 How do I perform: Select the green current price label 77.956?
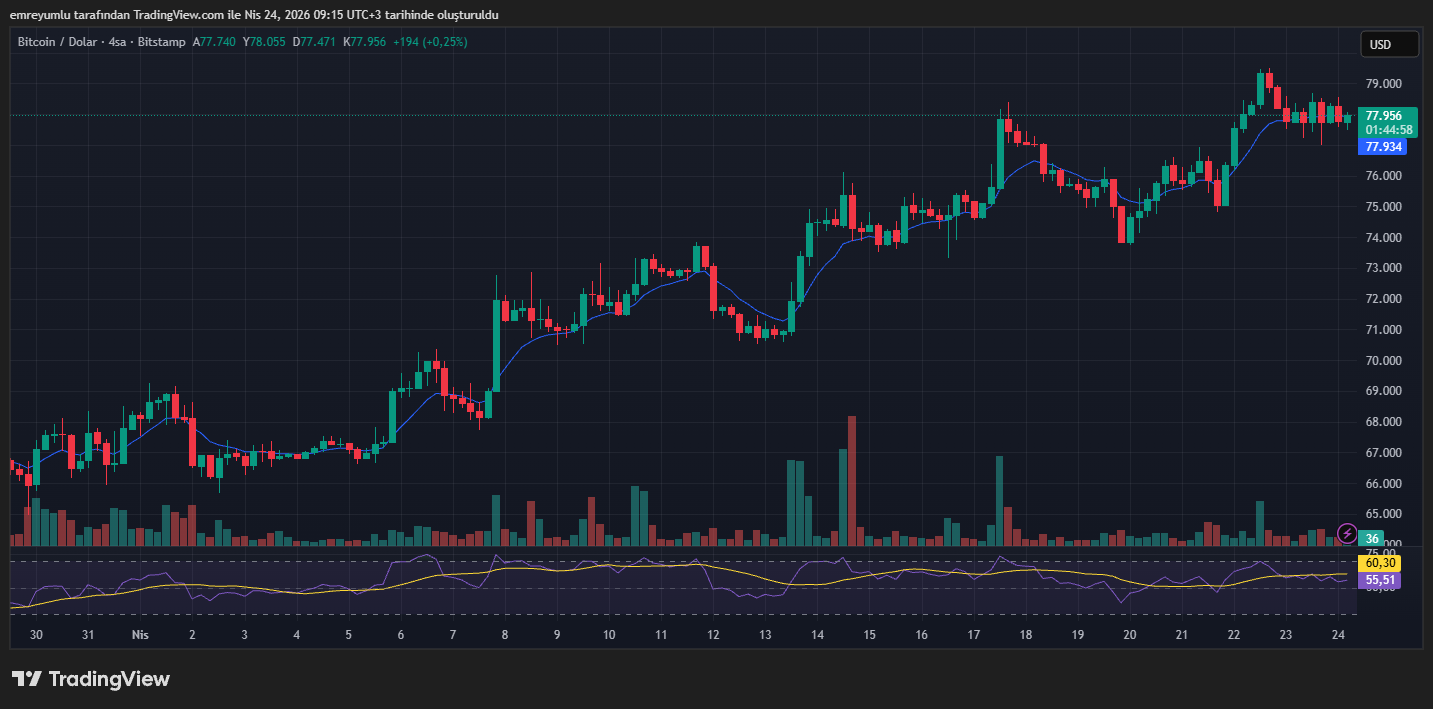tap(1383, 115)
